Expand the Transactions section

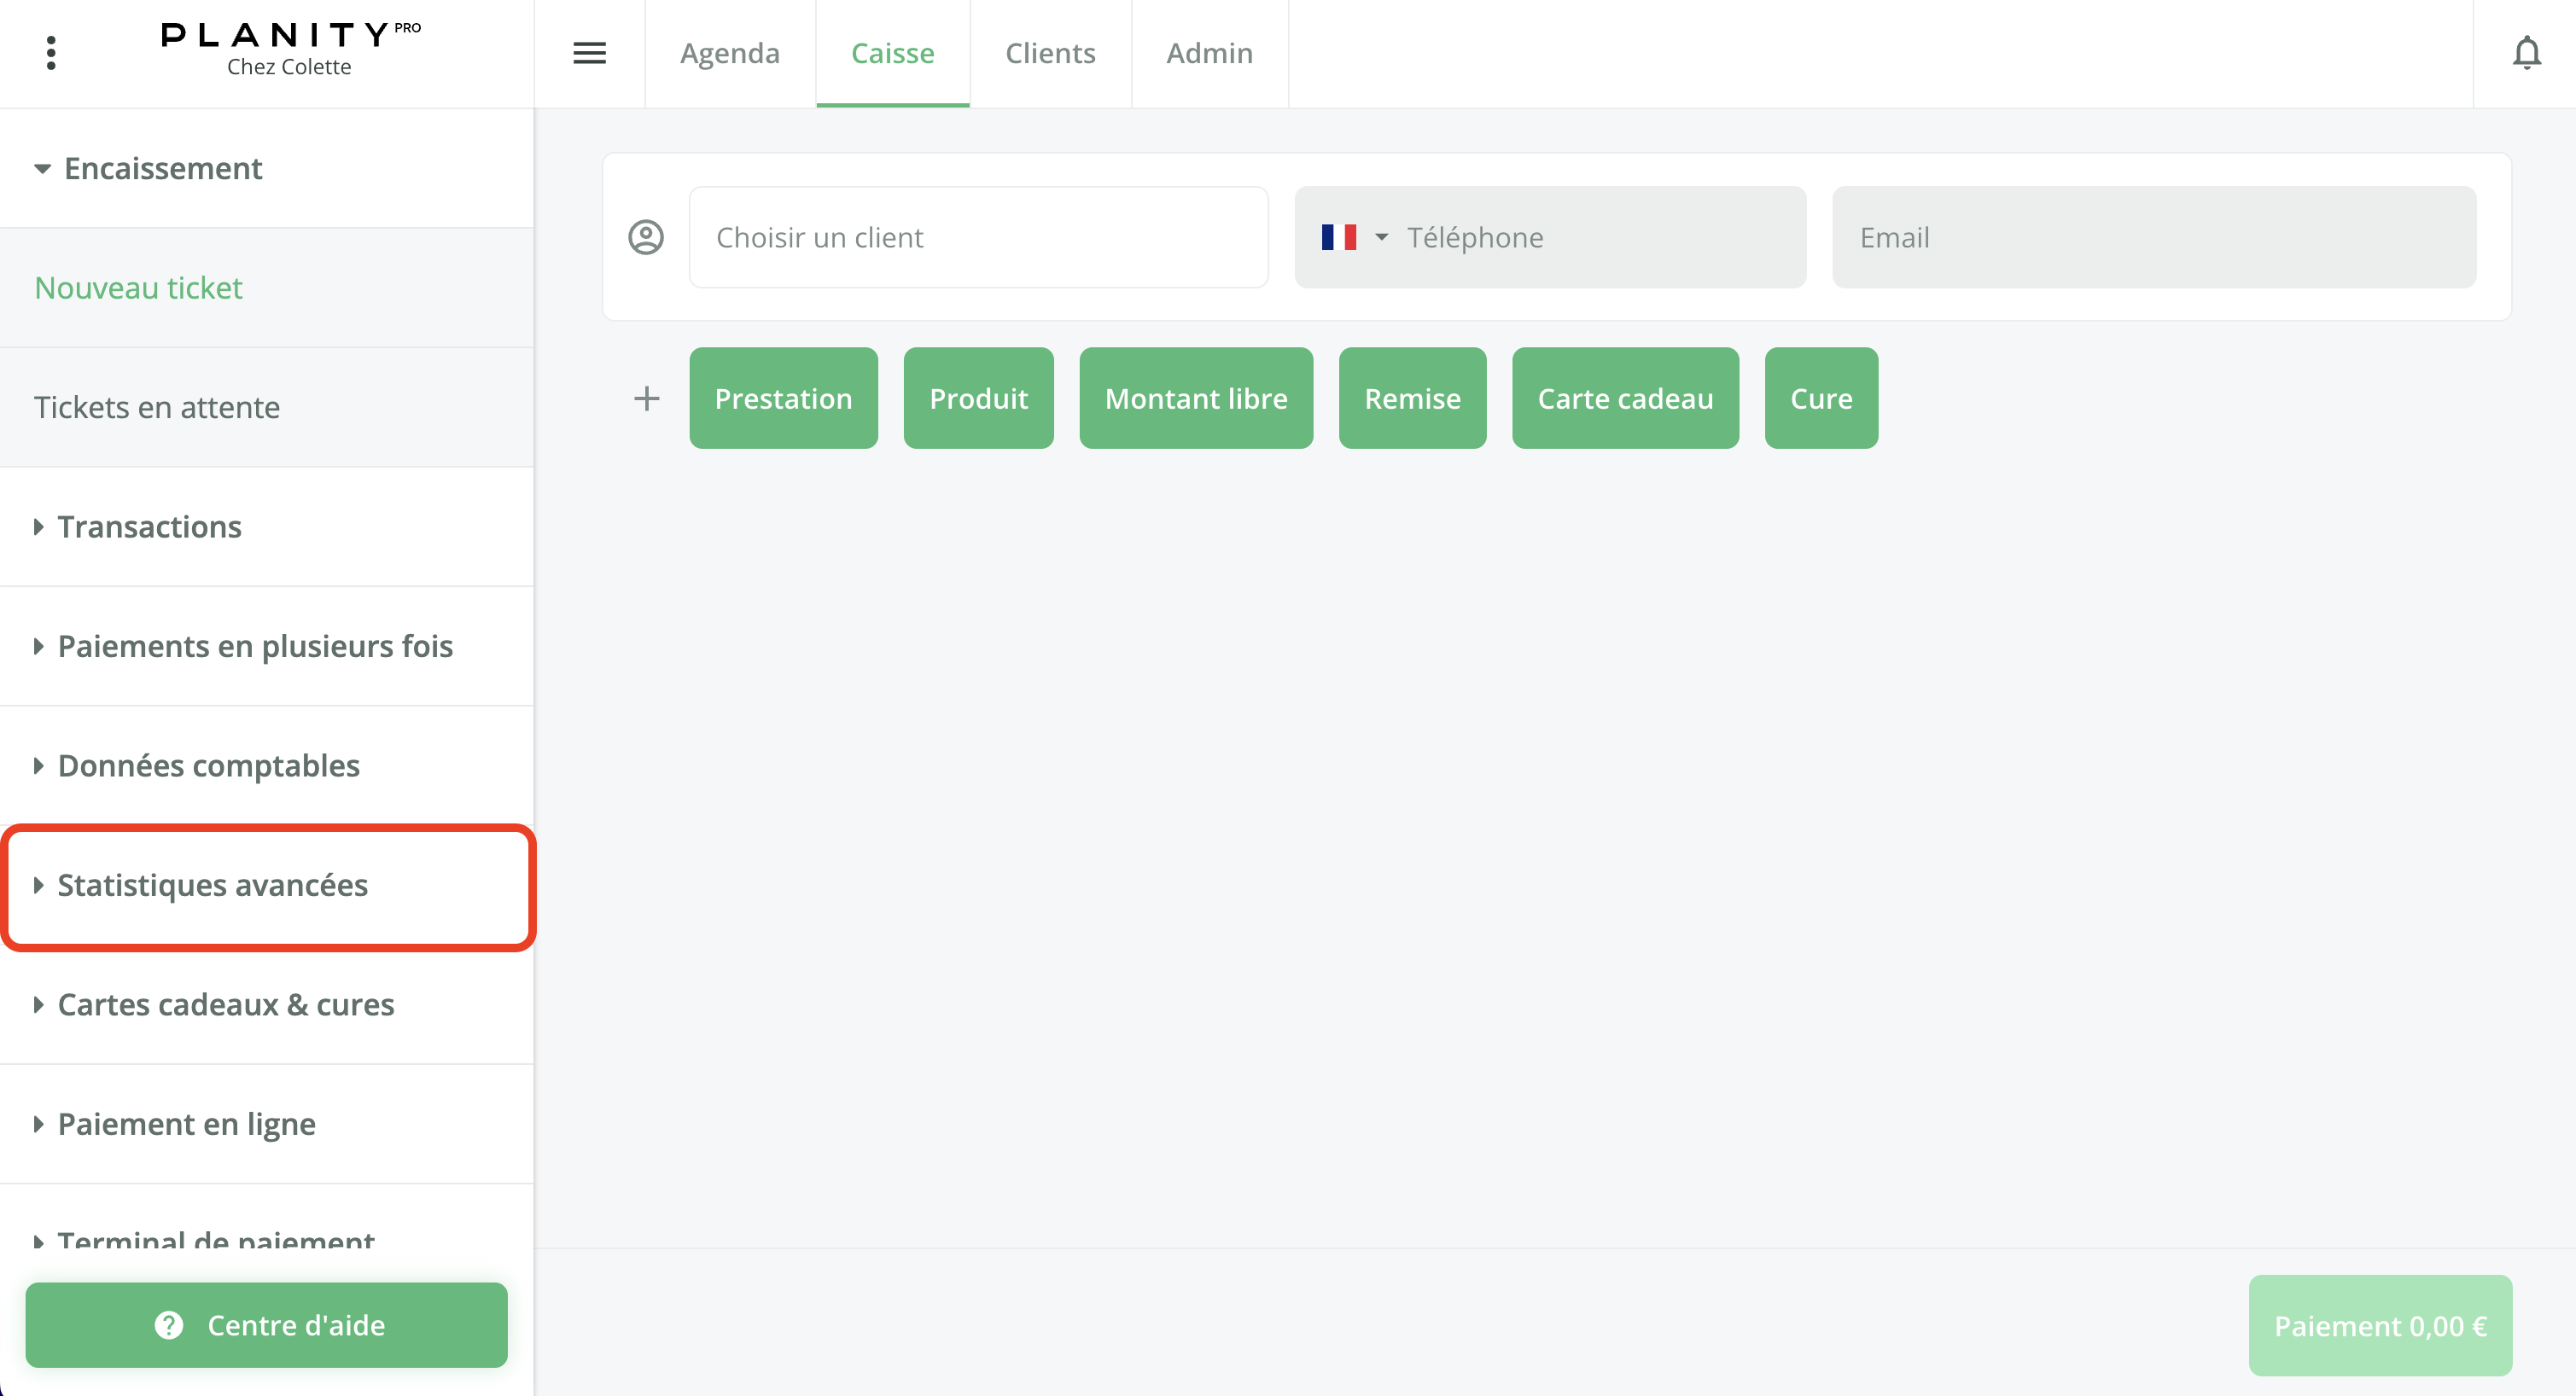[150, 527]
